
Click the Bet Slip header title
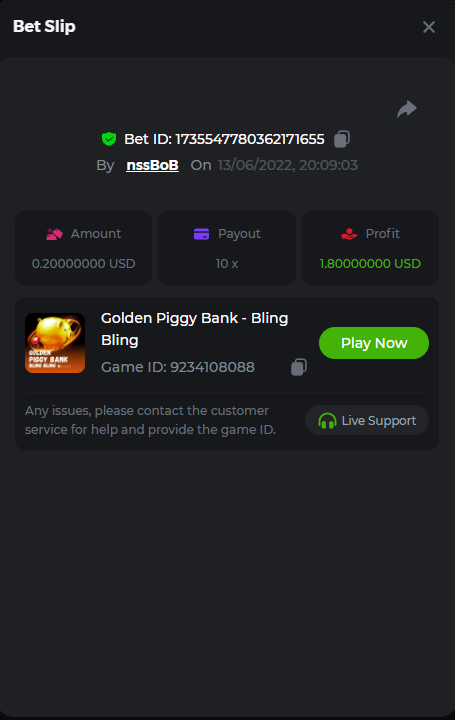(x=44, y=27)
